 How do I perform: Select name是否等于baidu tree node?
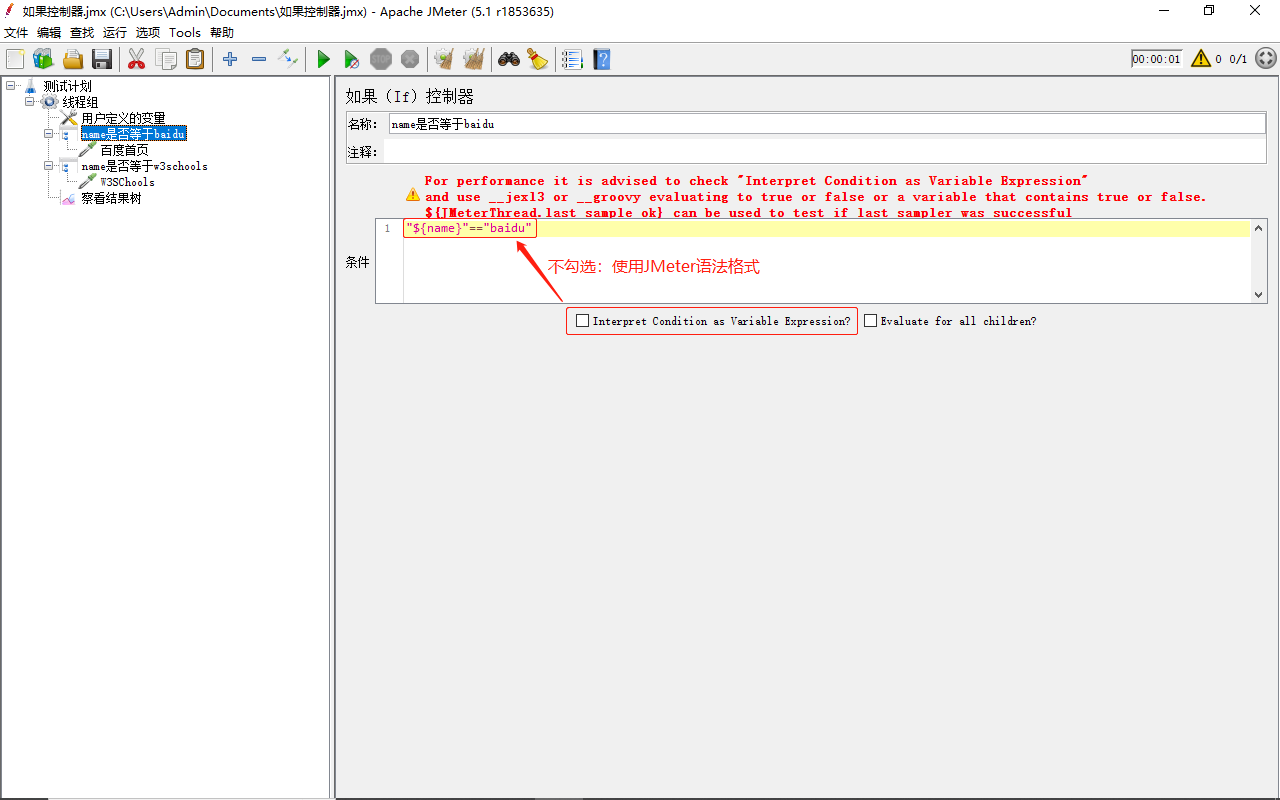(x=134, y=134)
